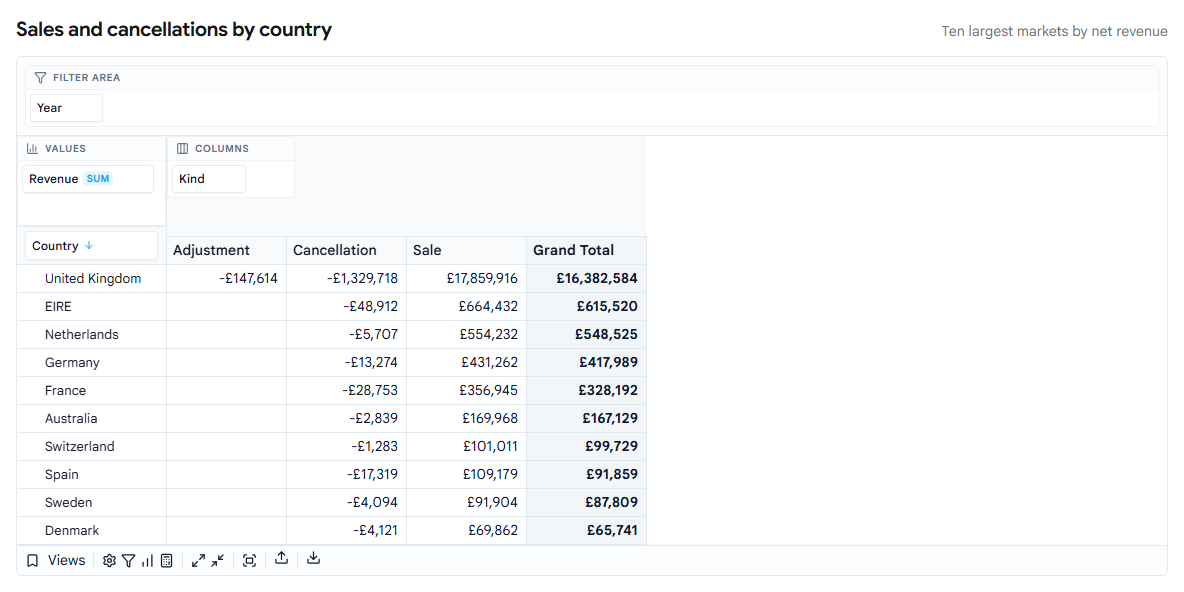Click the Adjustment column header
The image size is (1184, 592).
227,250
